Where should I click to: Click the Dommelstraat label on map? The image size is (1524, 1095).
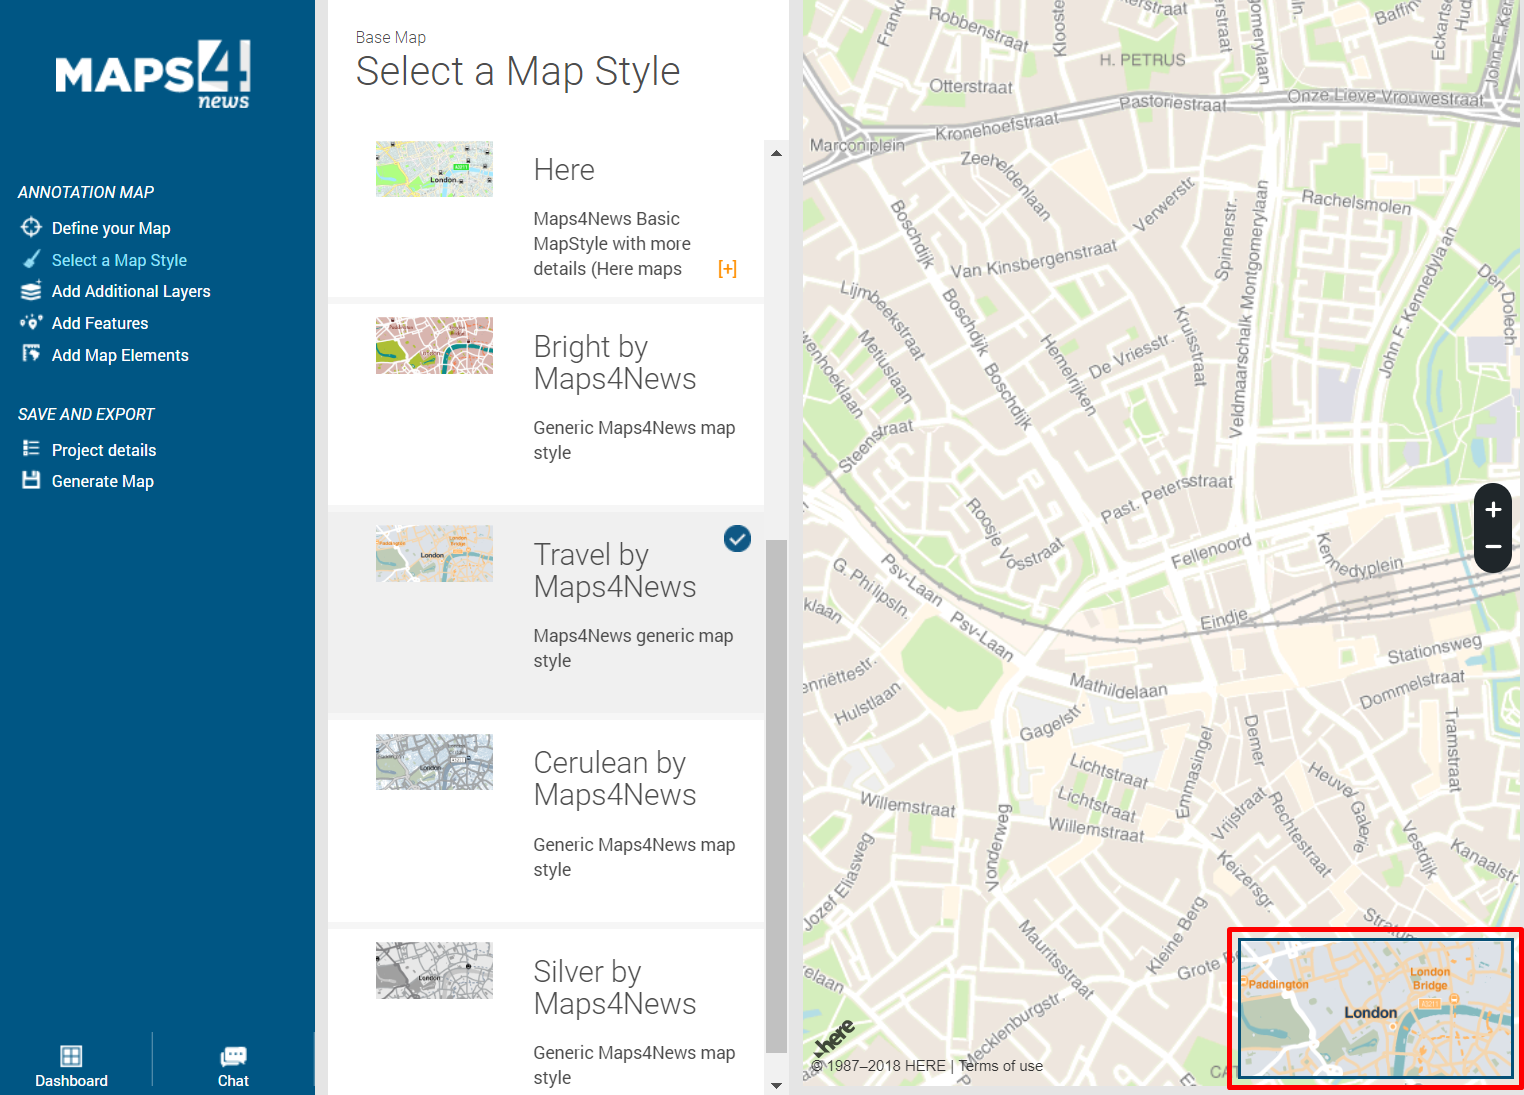click(x=1412, y=689)
